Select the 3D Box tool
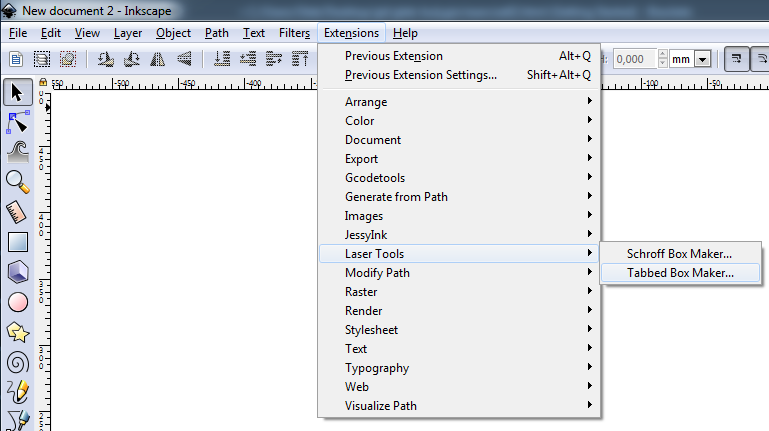Viewport: 769px width, 431px height. (x=17, y=271)
